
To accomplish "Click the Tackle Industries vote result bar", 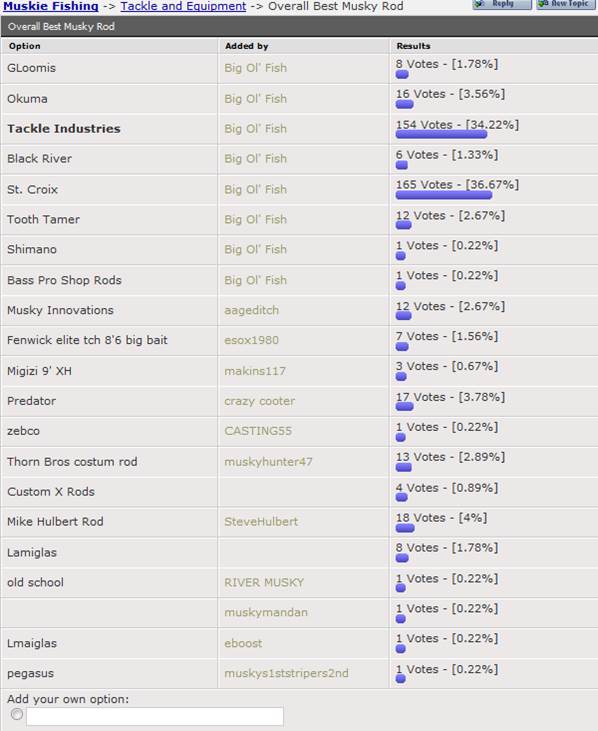I will 441,135.
